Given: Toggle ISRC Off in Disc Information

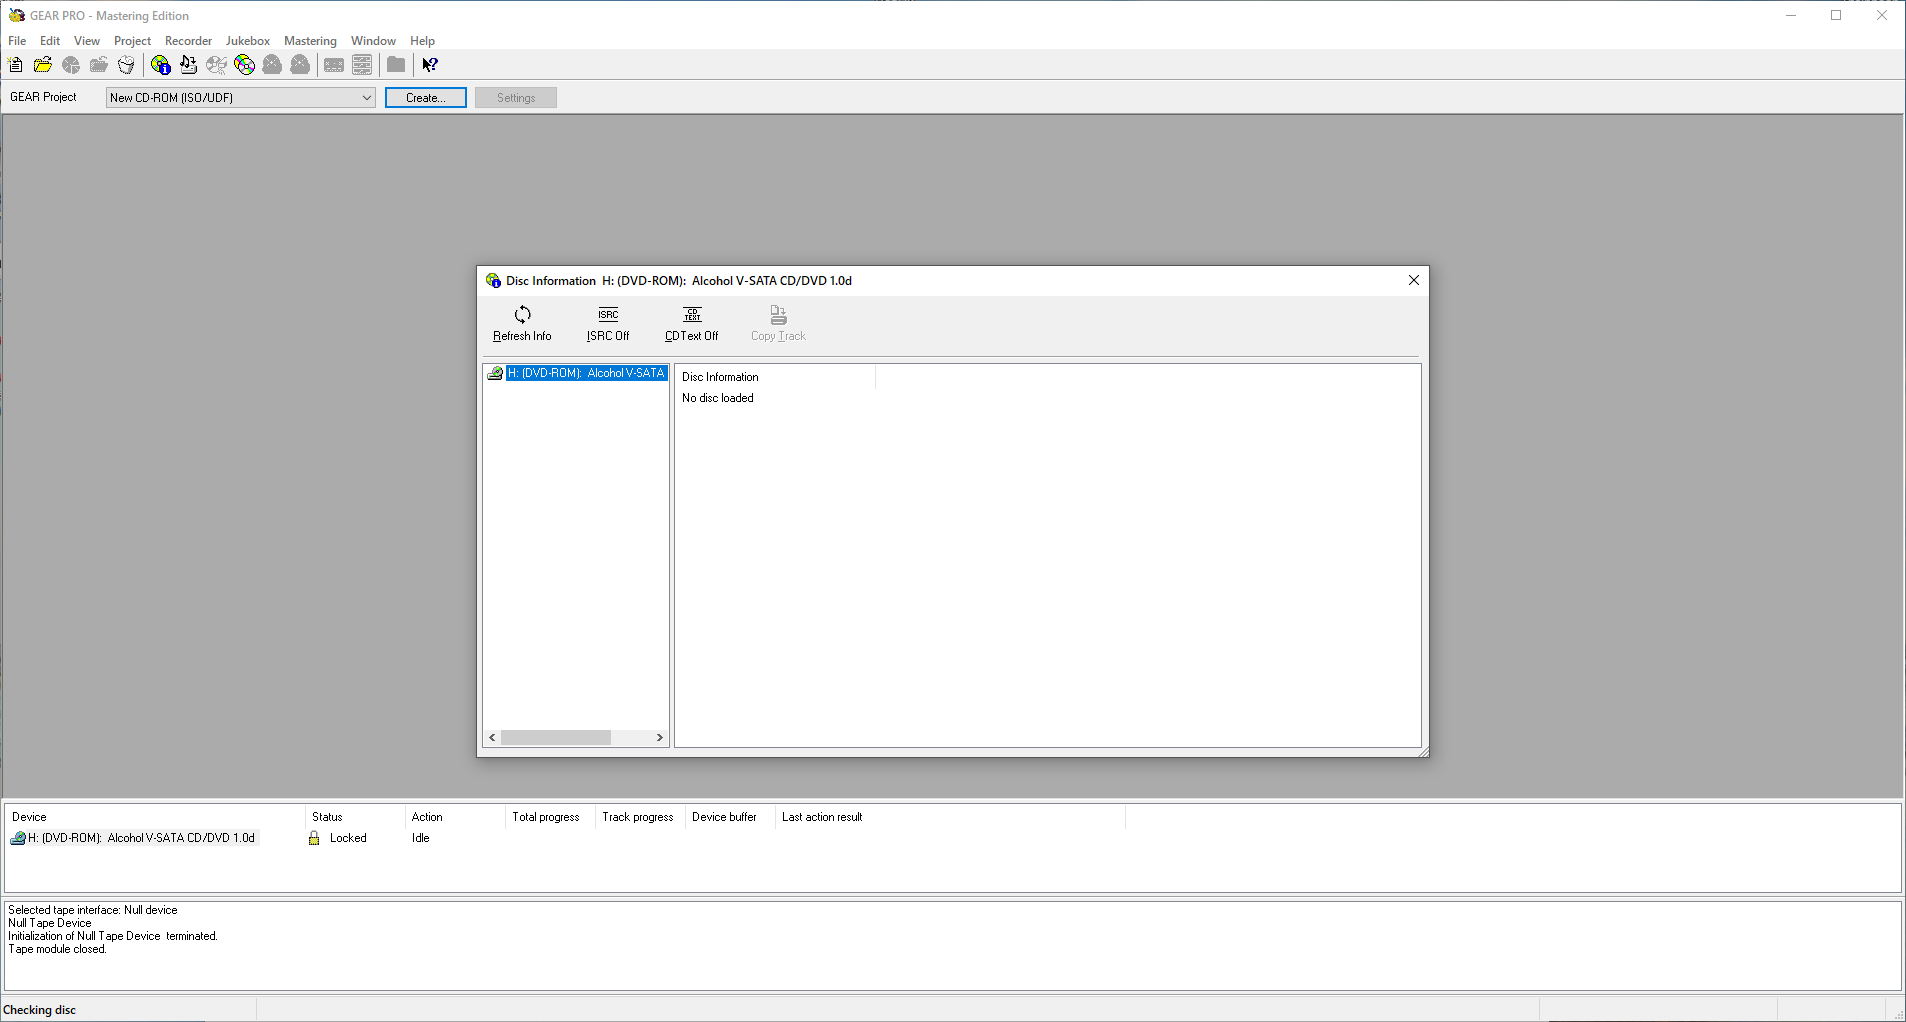Looking at the screenshot, I should [608, 324].
